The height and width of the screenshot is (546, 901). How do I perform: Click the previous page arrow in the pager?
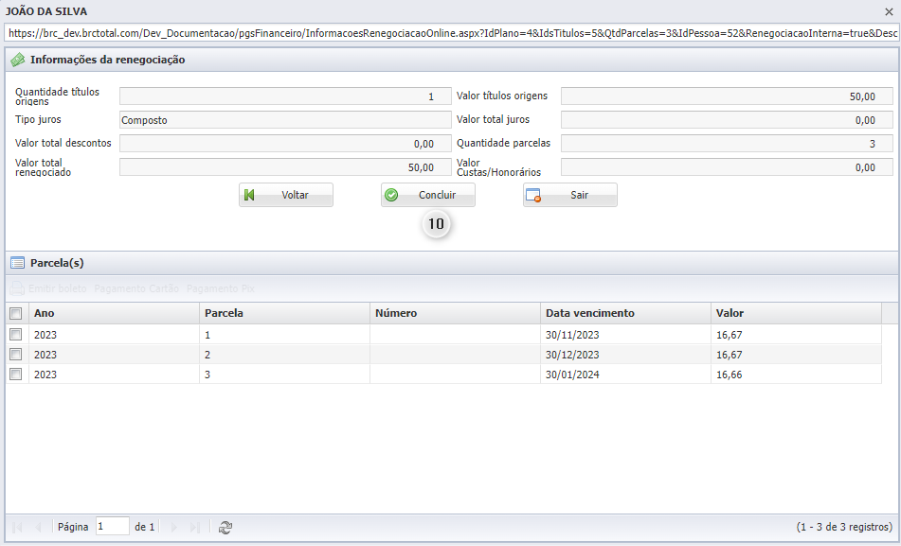tap(38, 527)
